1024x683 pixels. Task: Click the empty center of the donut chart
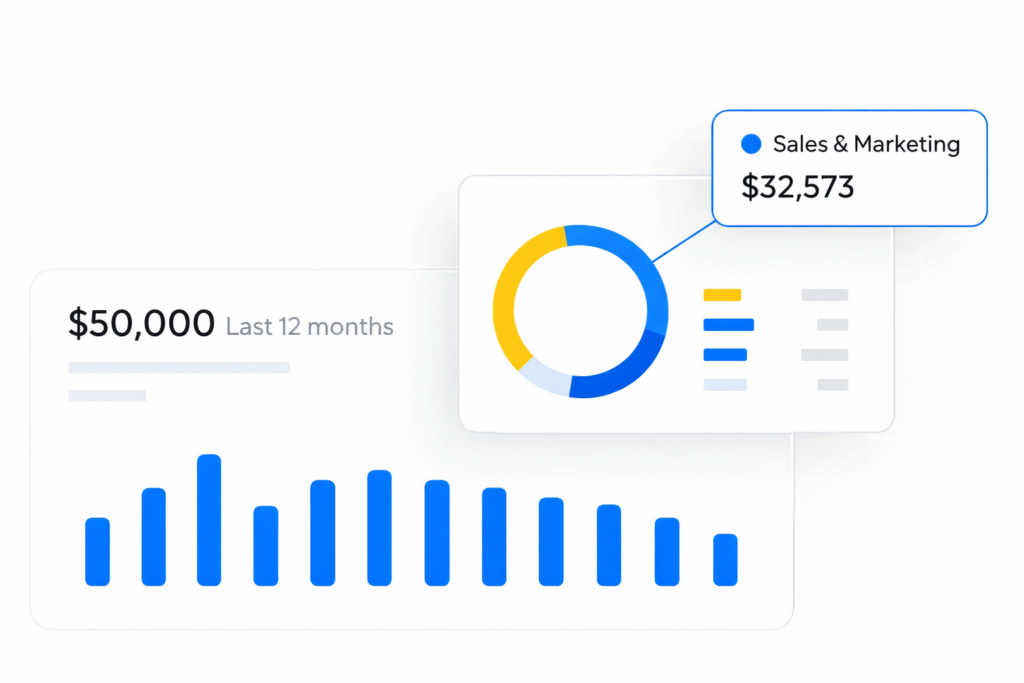[x=580, y=311]
